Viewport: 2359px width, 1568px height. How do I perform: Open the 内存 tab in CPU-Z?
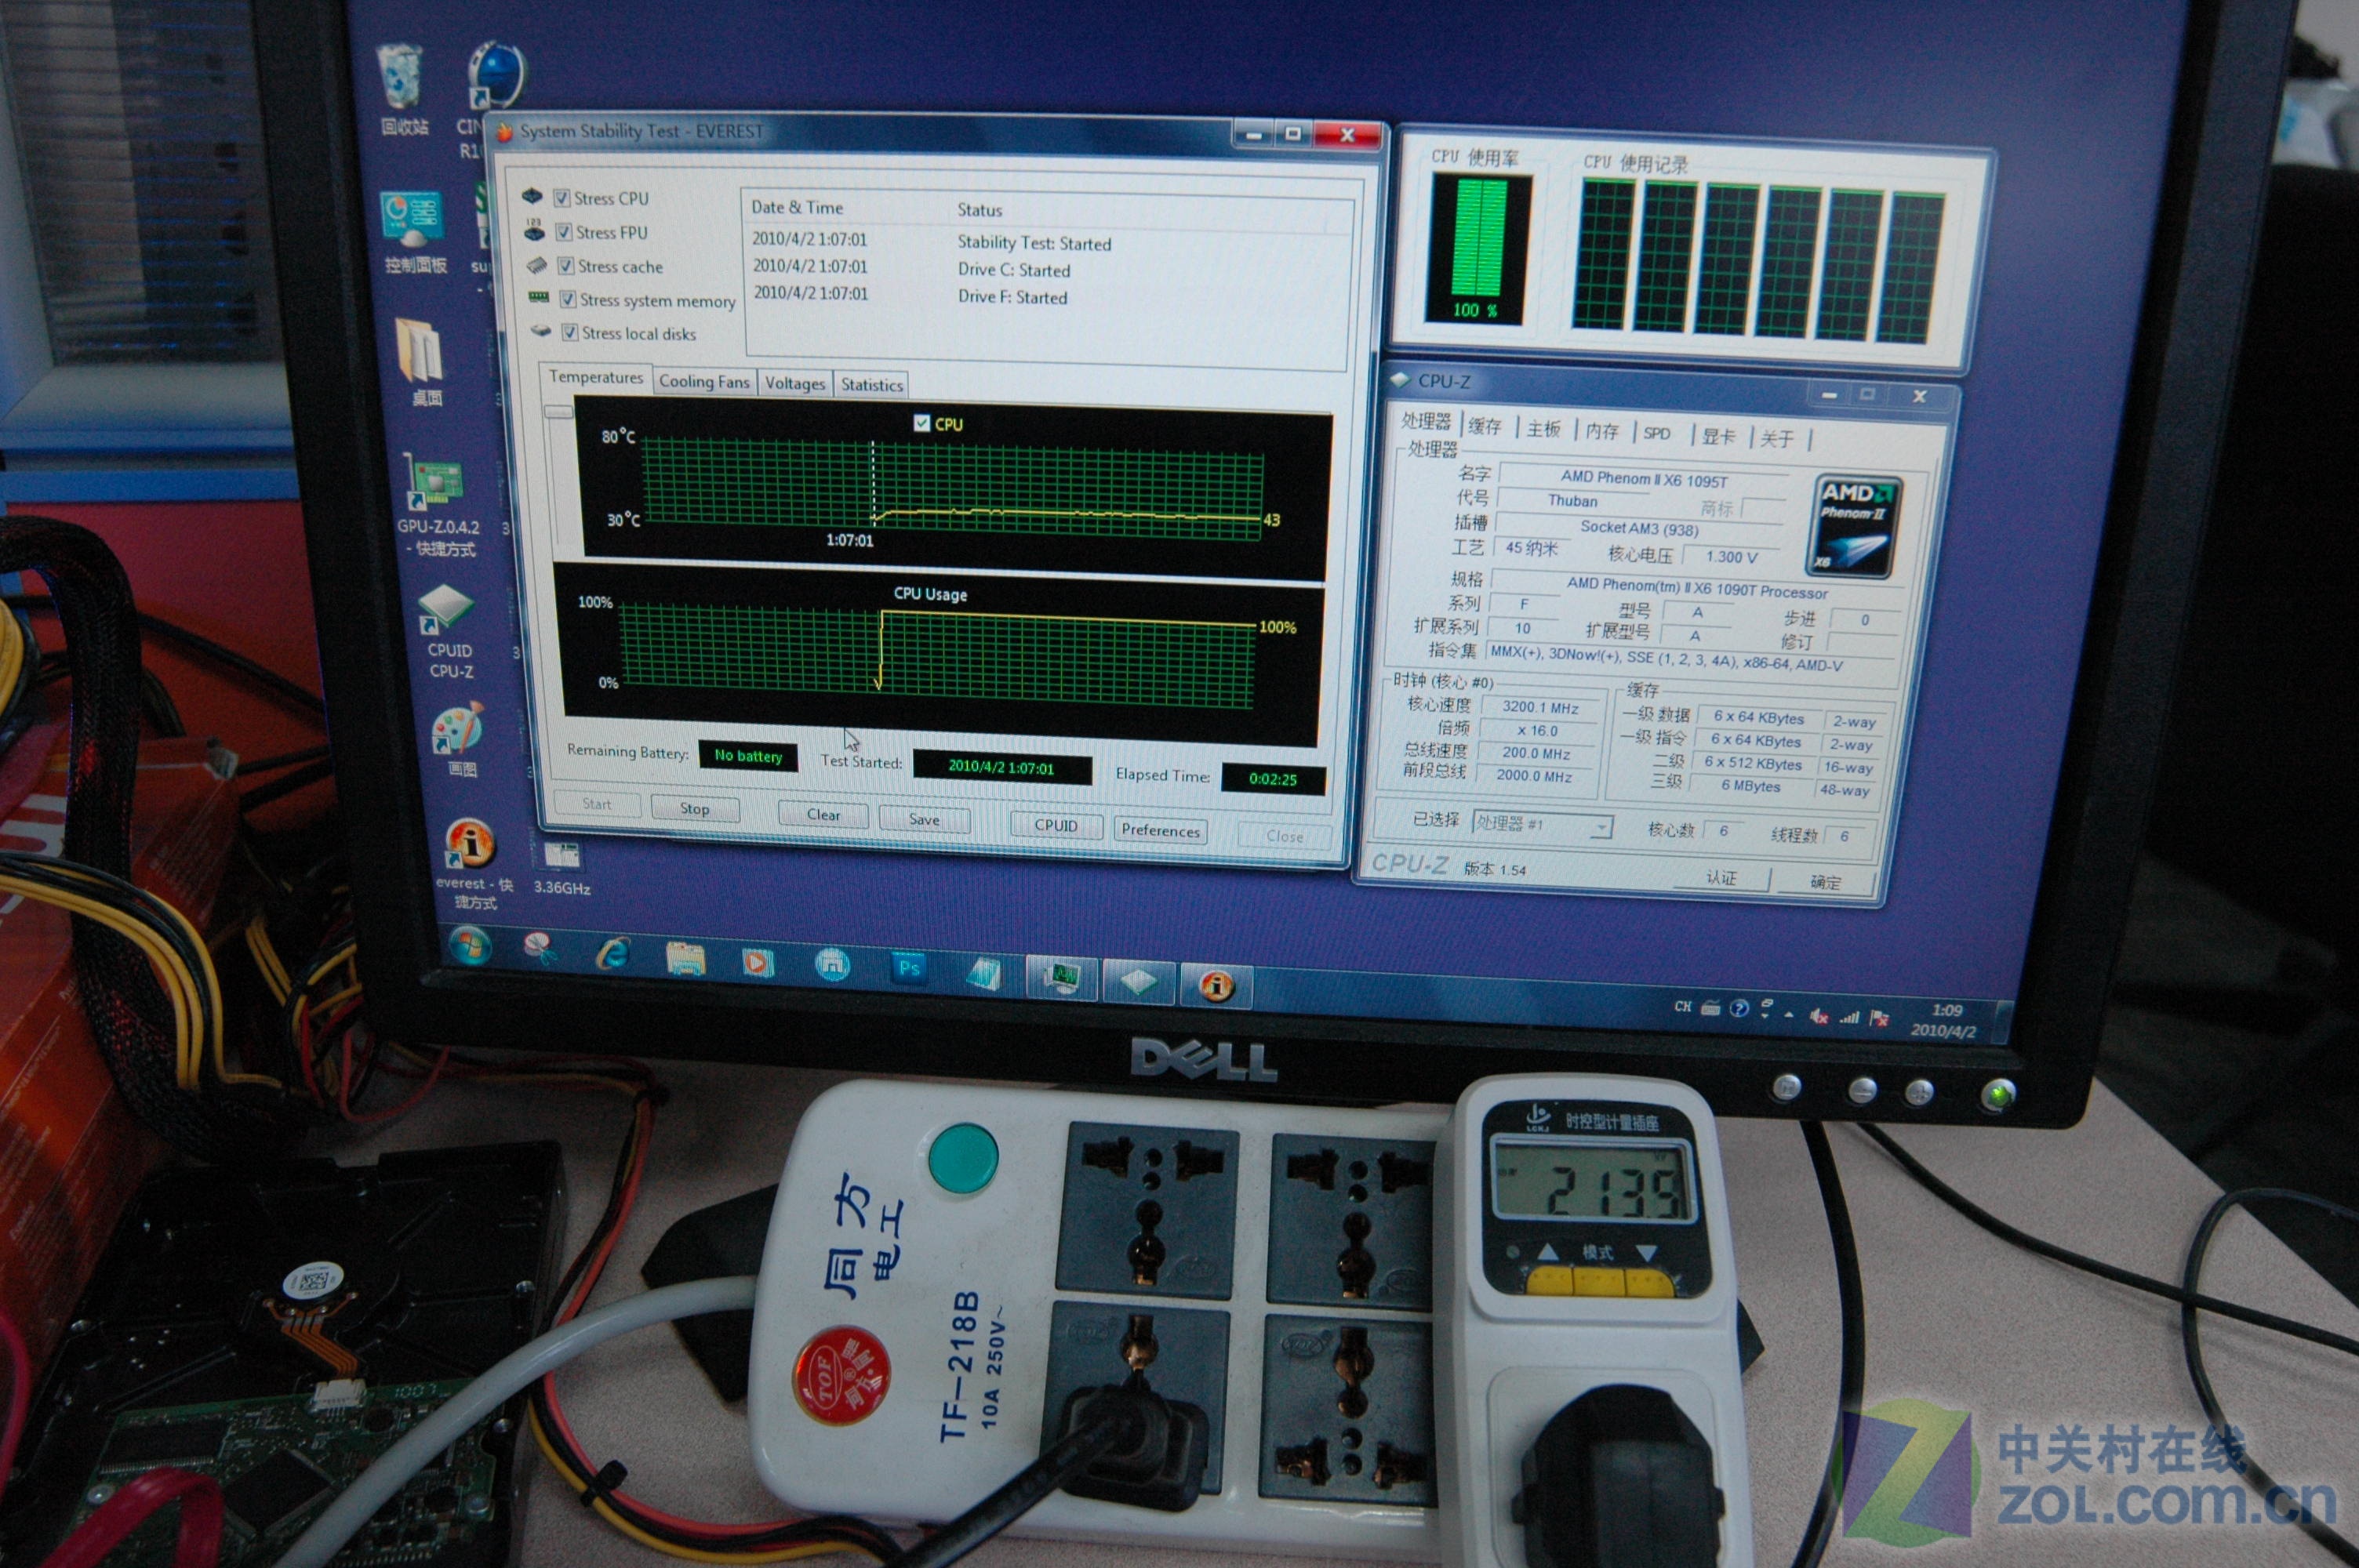pos(1602,431)
